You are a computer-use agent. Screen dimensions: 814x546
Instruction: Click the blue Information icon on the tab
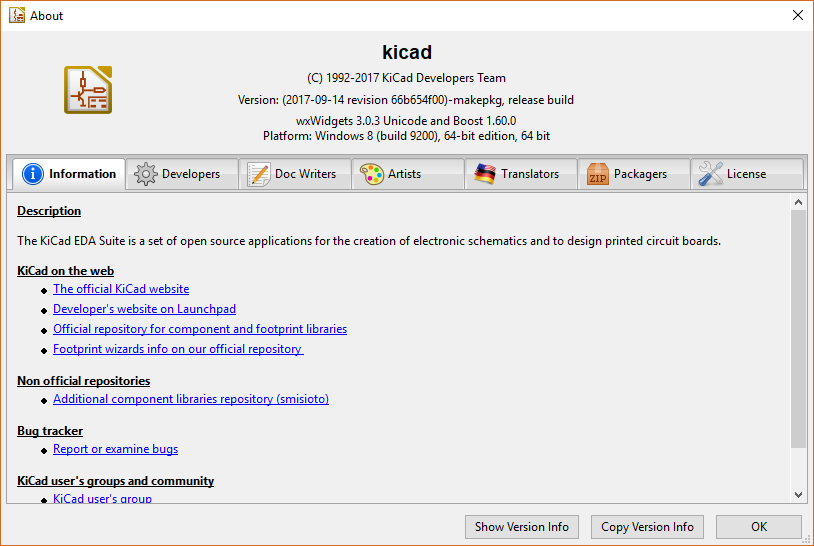(33, 174)
